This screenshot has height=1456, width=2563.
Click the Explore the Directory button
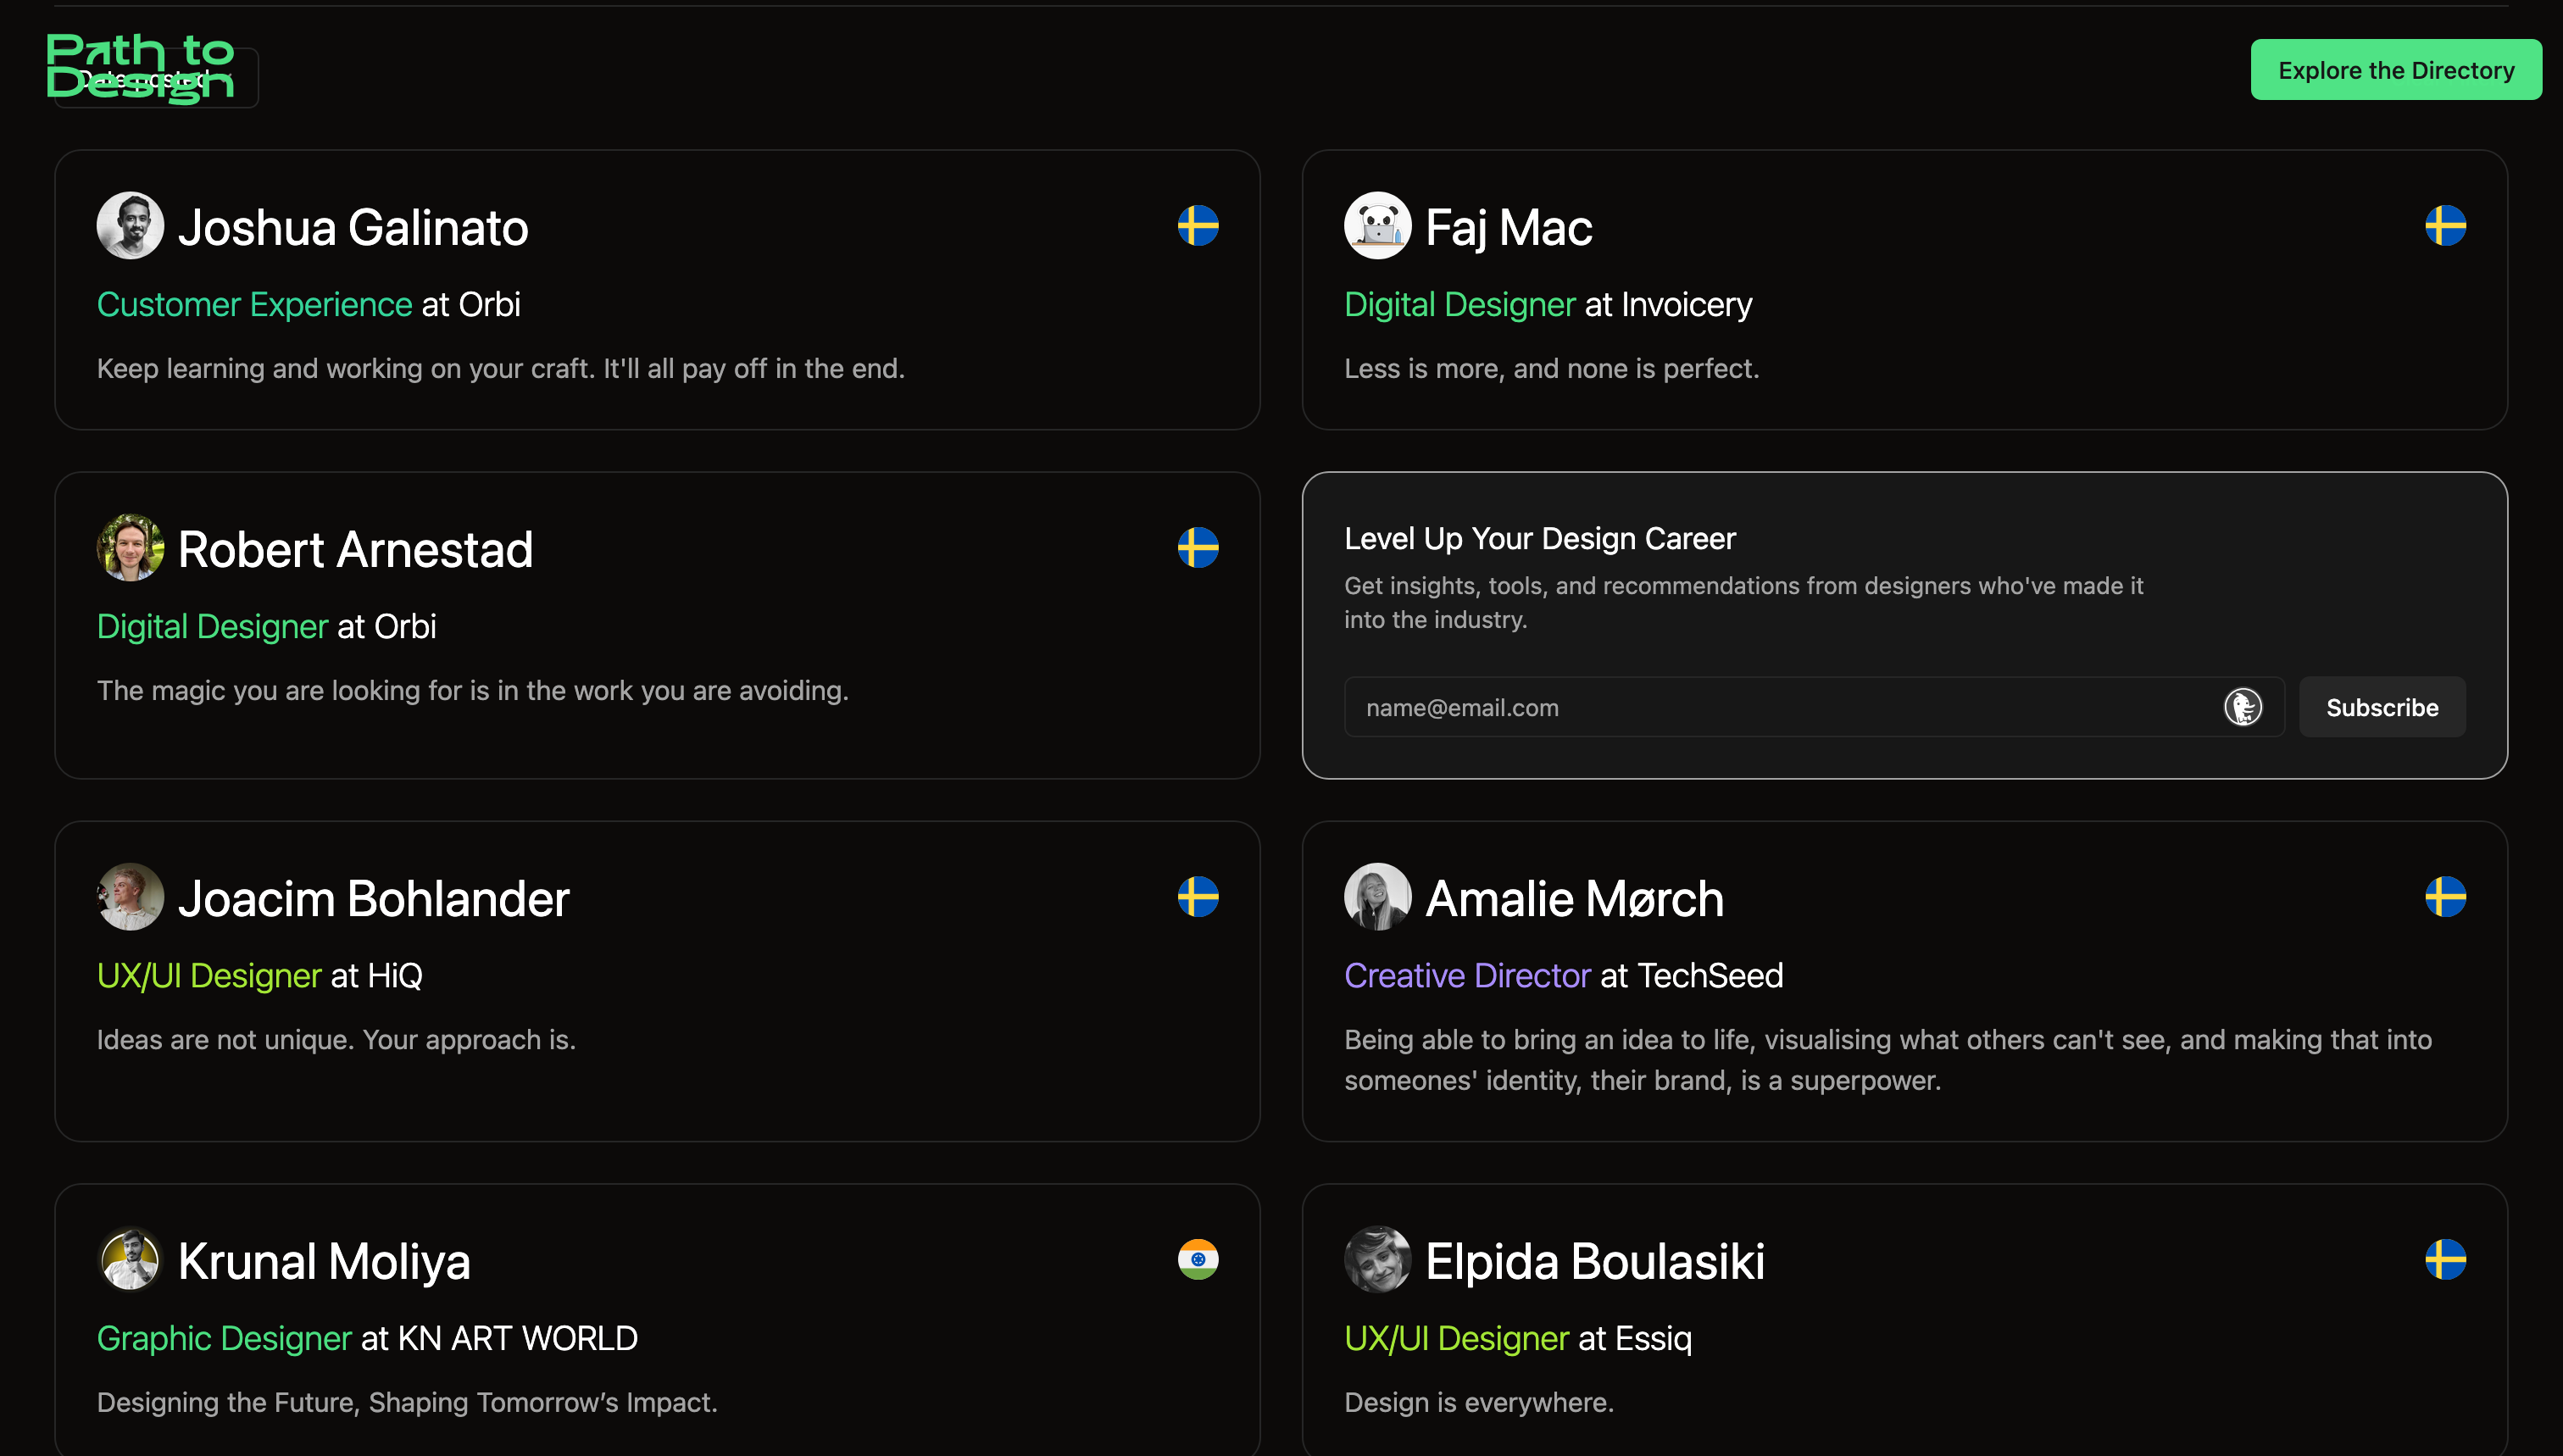[2395, 69]
